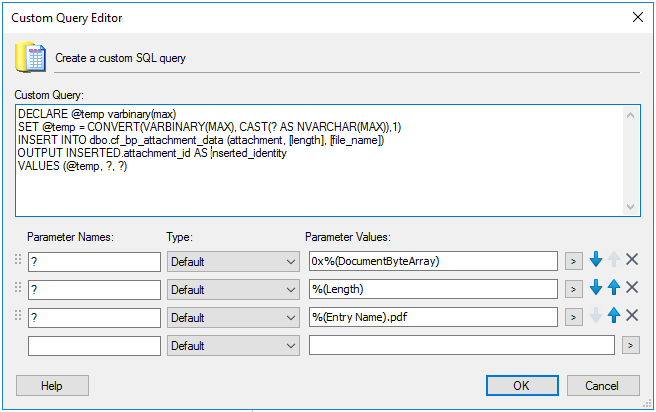656x412 pixels.
Task: Remove the Length parameter row
Action: click(632, 287)
